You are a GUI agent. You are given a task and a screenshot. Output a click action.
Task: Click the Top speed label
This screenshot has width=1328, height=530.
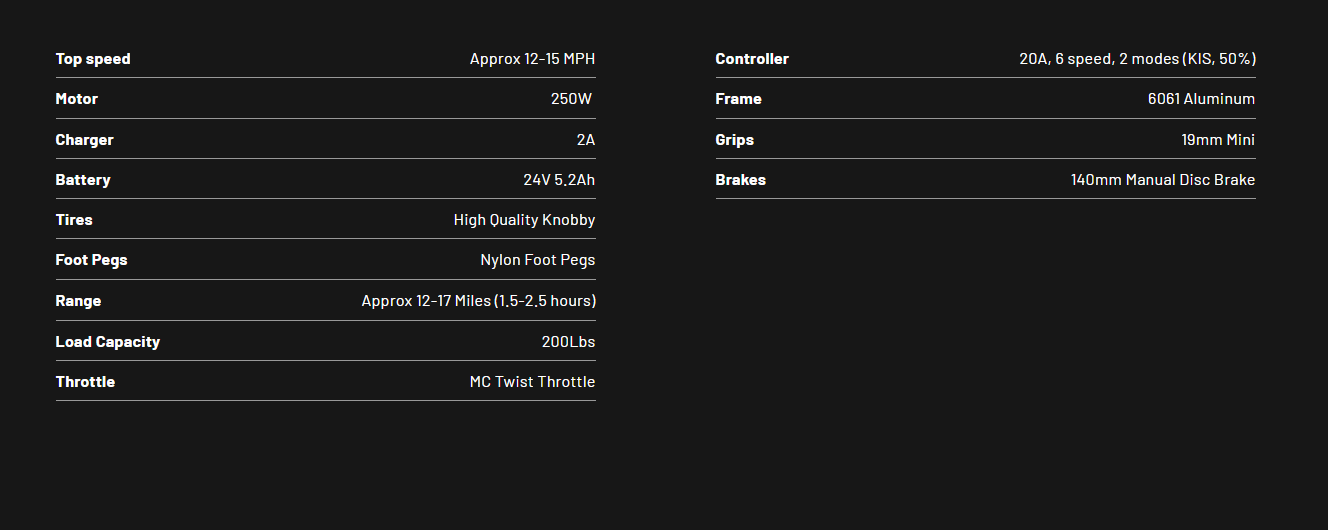93,59
